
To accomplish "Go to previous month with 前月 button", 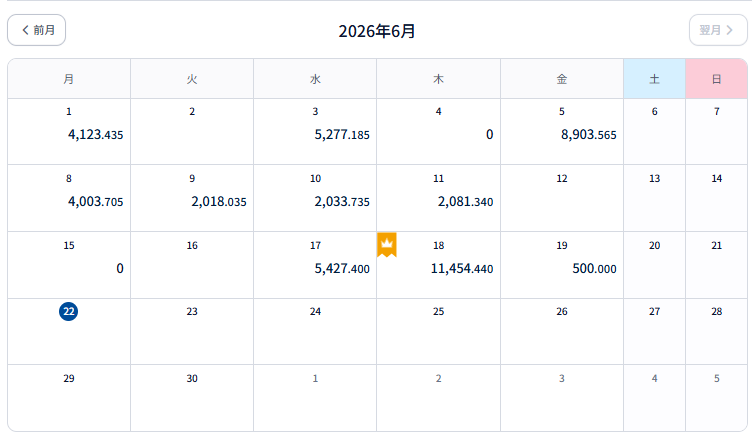I will (x=36, y=30).
